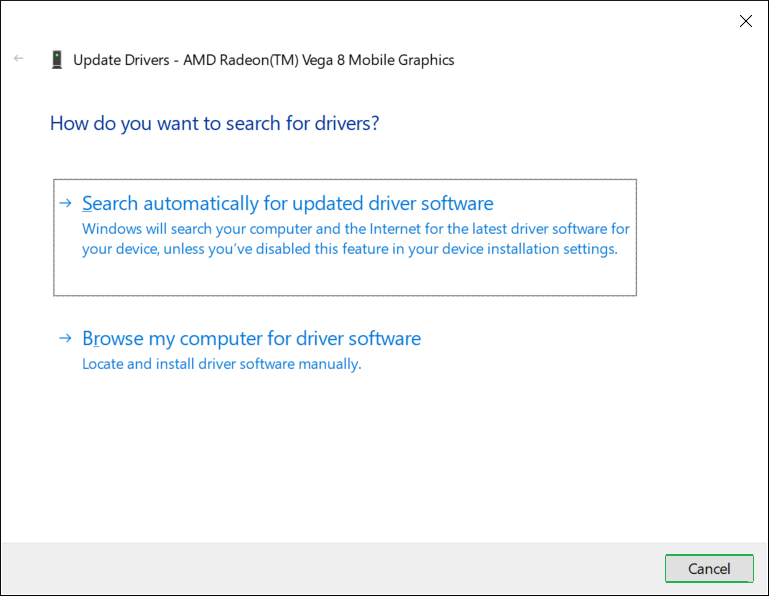
Task: Click the 'Windows will search your computer' description text
Action: pyautogui.click(x=356, y=239)
